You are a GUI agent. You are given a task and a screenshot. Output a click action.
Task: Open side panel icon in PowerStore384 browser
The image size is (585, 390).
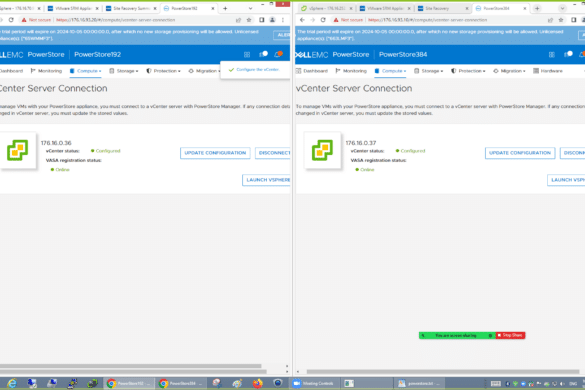573,20
